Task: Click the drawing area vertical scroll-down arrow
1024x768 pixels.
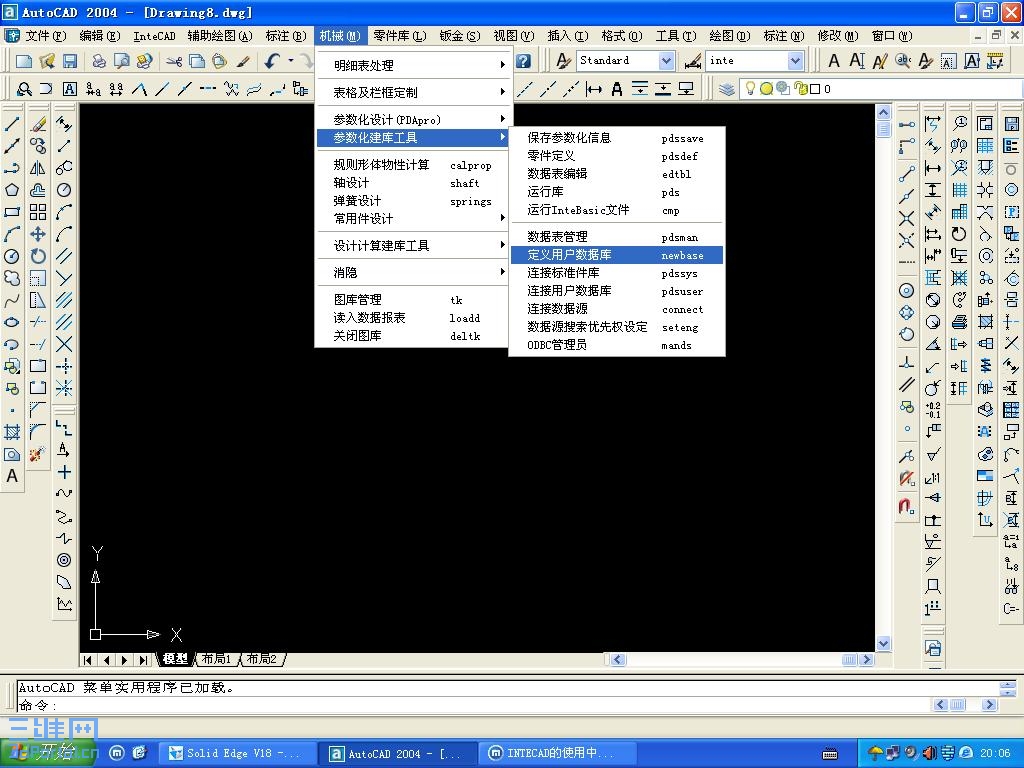Action: [x=883, y=643]
